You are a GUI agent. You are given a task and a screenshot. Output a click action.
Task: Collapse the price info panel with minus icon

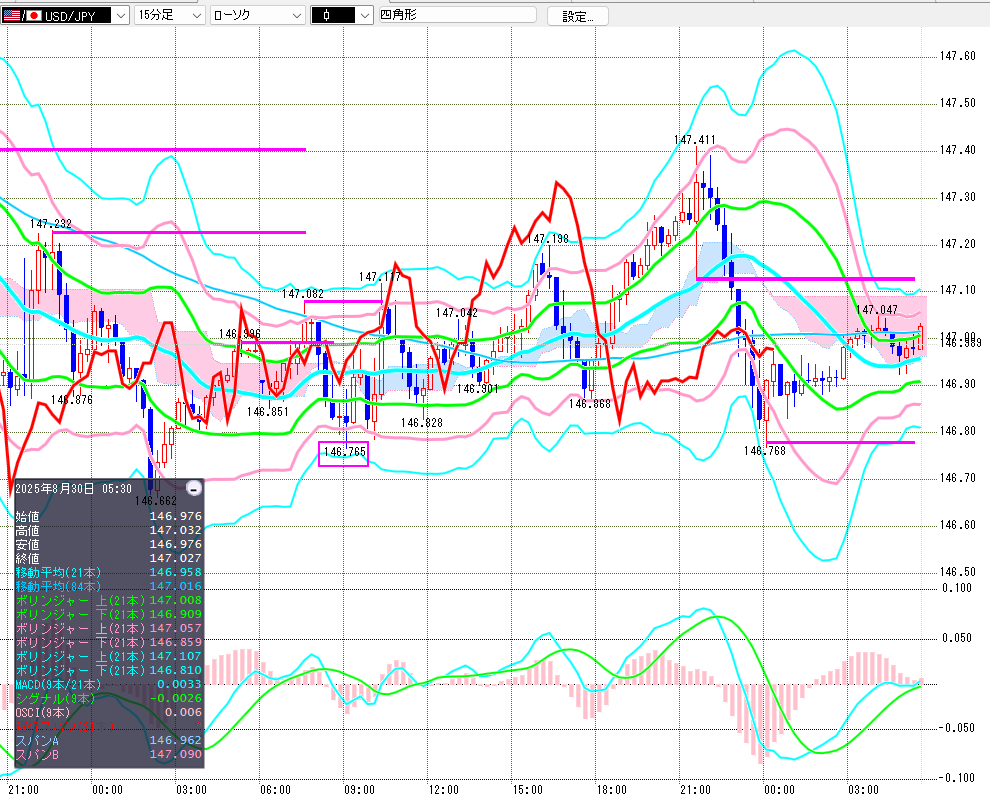tap(194, 488)
